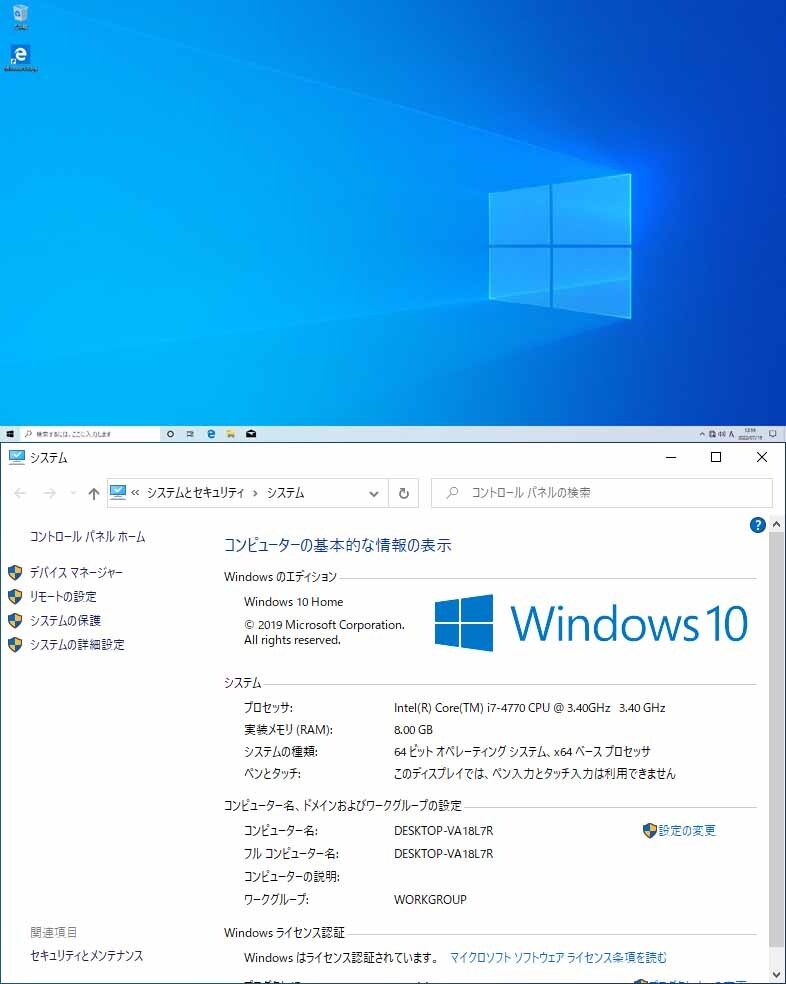786x984 pixels.
Task: Open the address bar history dropdown
Action: [374, 493]
